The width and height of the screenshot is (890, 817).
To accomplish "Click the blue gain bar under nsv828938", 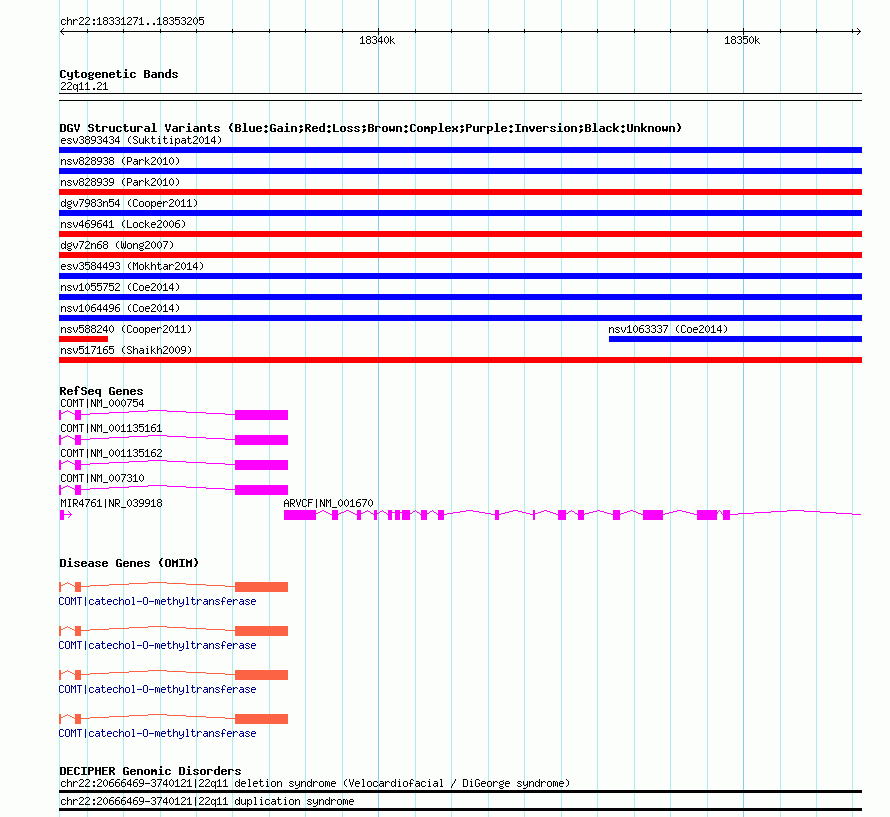I will point(460,171).
